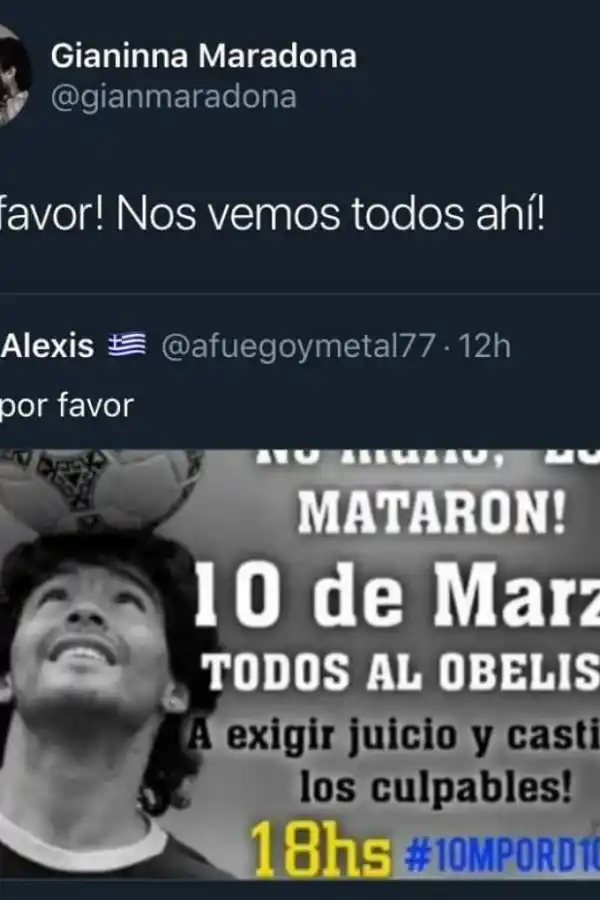
Task: Click the 'A exigir juicio y casti' line
Action: 393,737
